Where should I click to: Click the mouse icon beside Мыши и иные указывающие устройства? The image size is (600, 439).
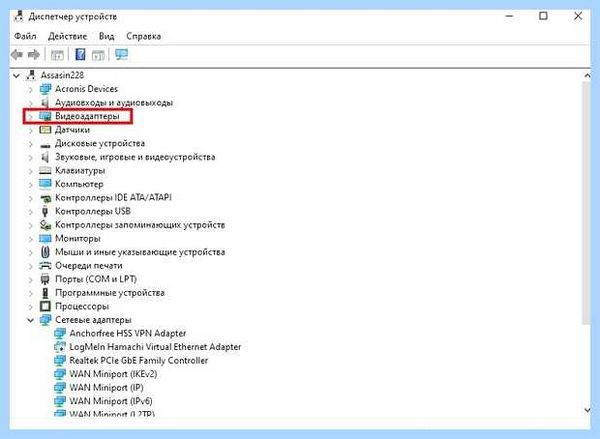[45, 252]
